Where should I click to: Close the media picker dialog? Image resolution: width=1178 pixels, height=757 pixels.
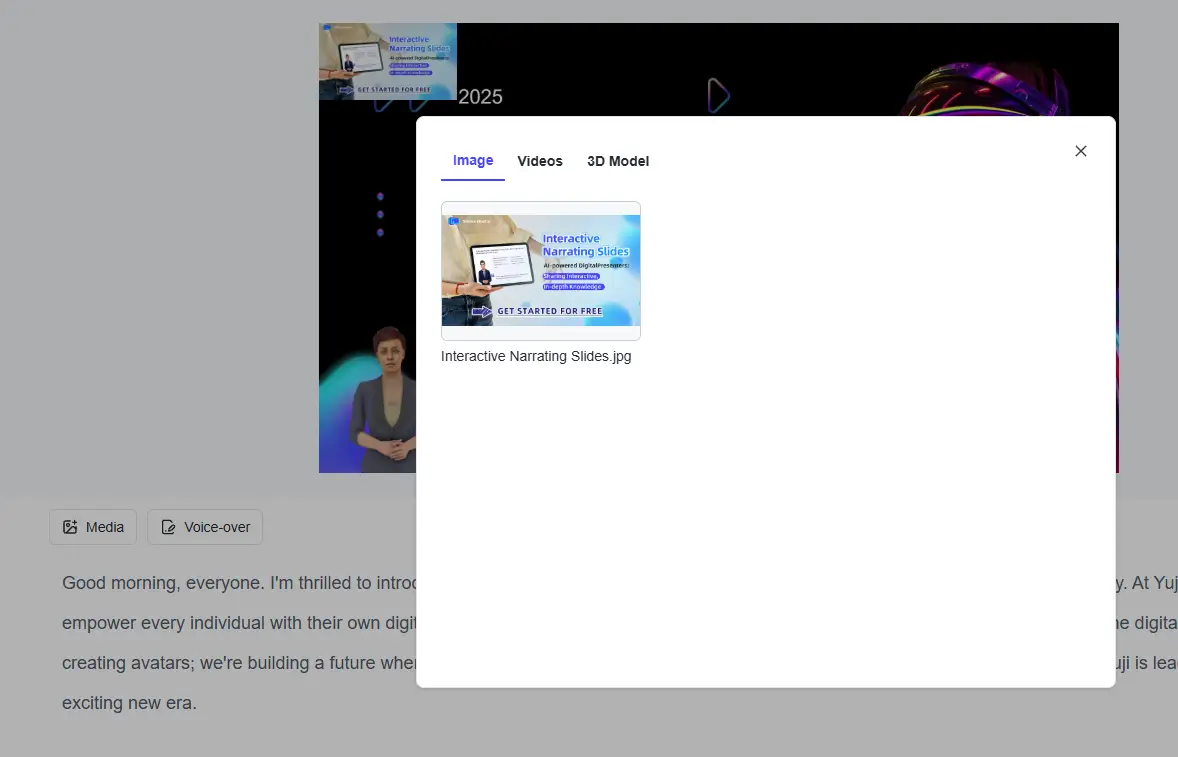point(1080,151)
